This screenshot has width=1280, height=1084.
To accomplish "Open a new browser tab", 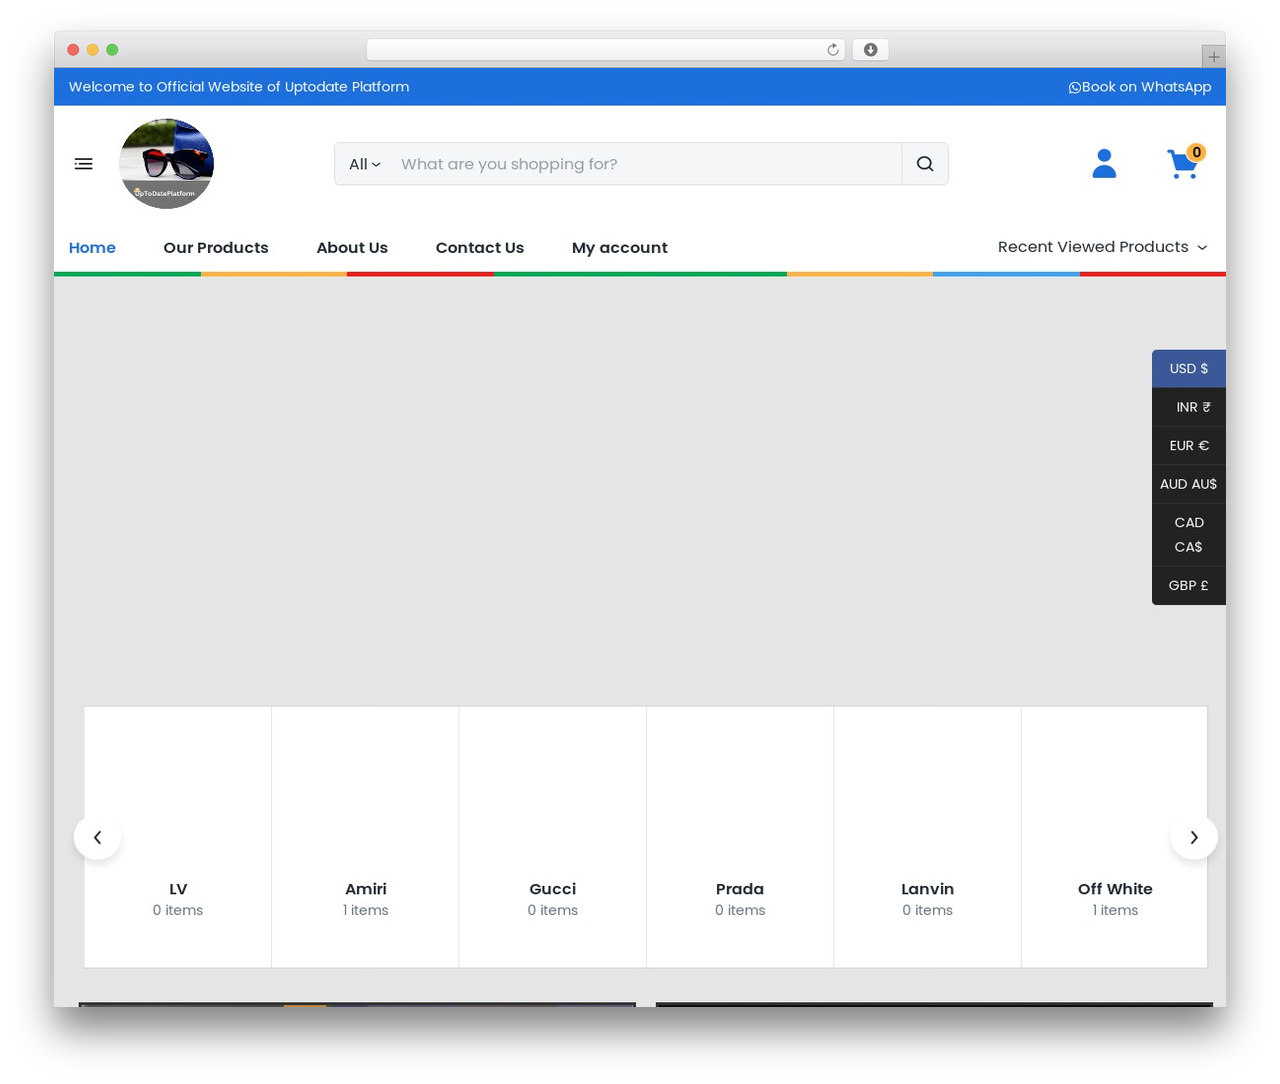I will [x=1213, y=57].
